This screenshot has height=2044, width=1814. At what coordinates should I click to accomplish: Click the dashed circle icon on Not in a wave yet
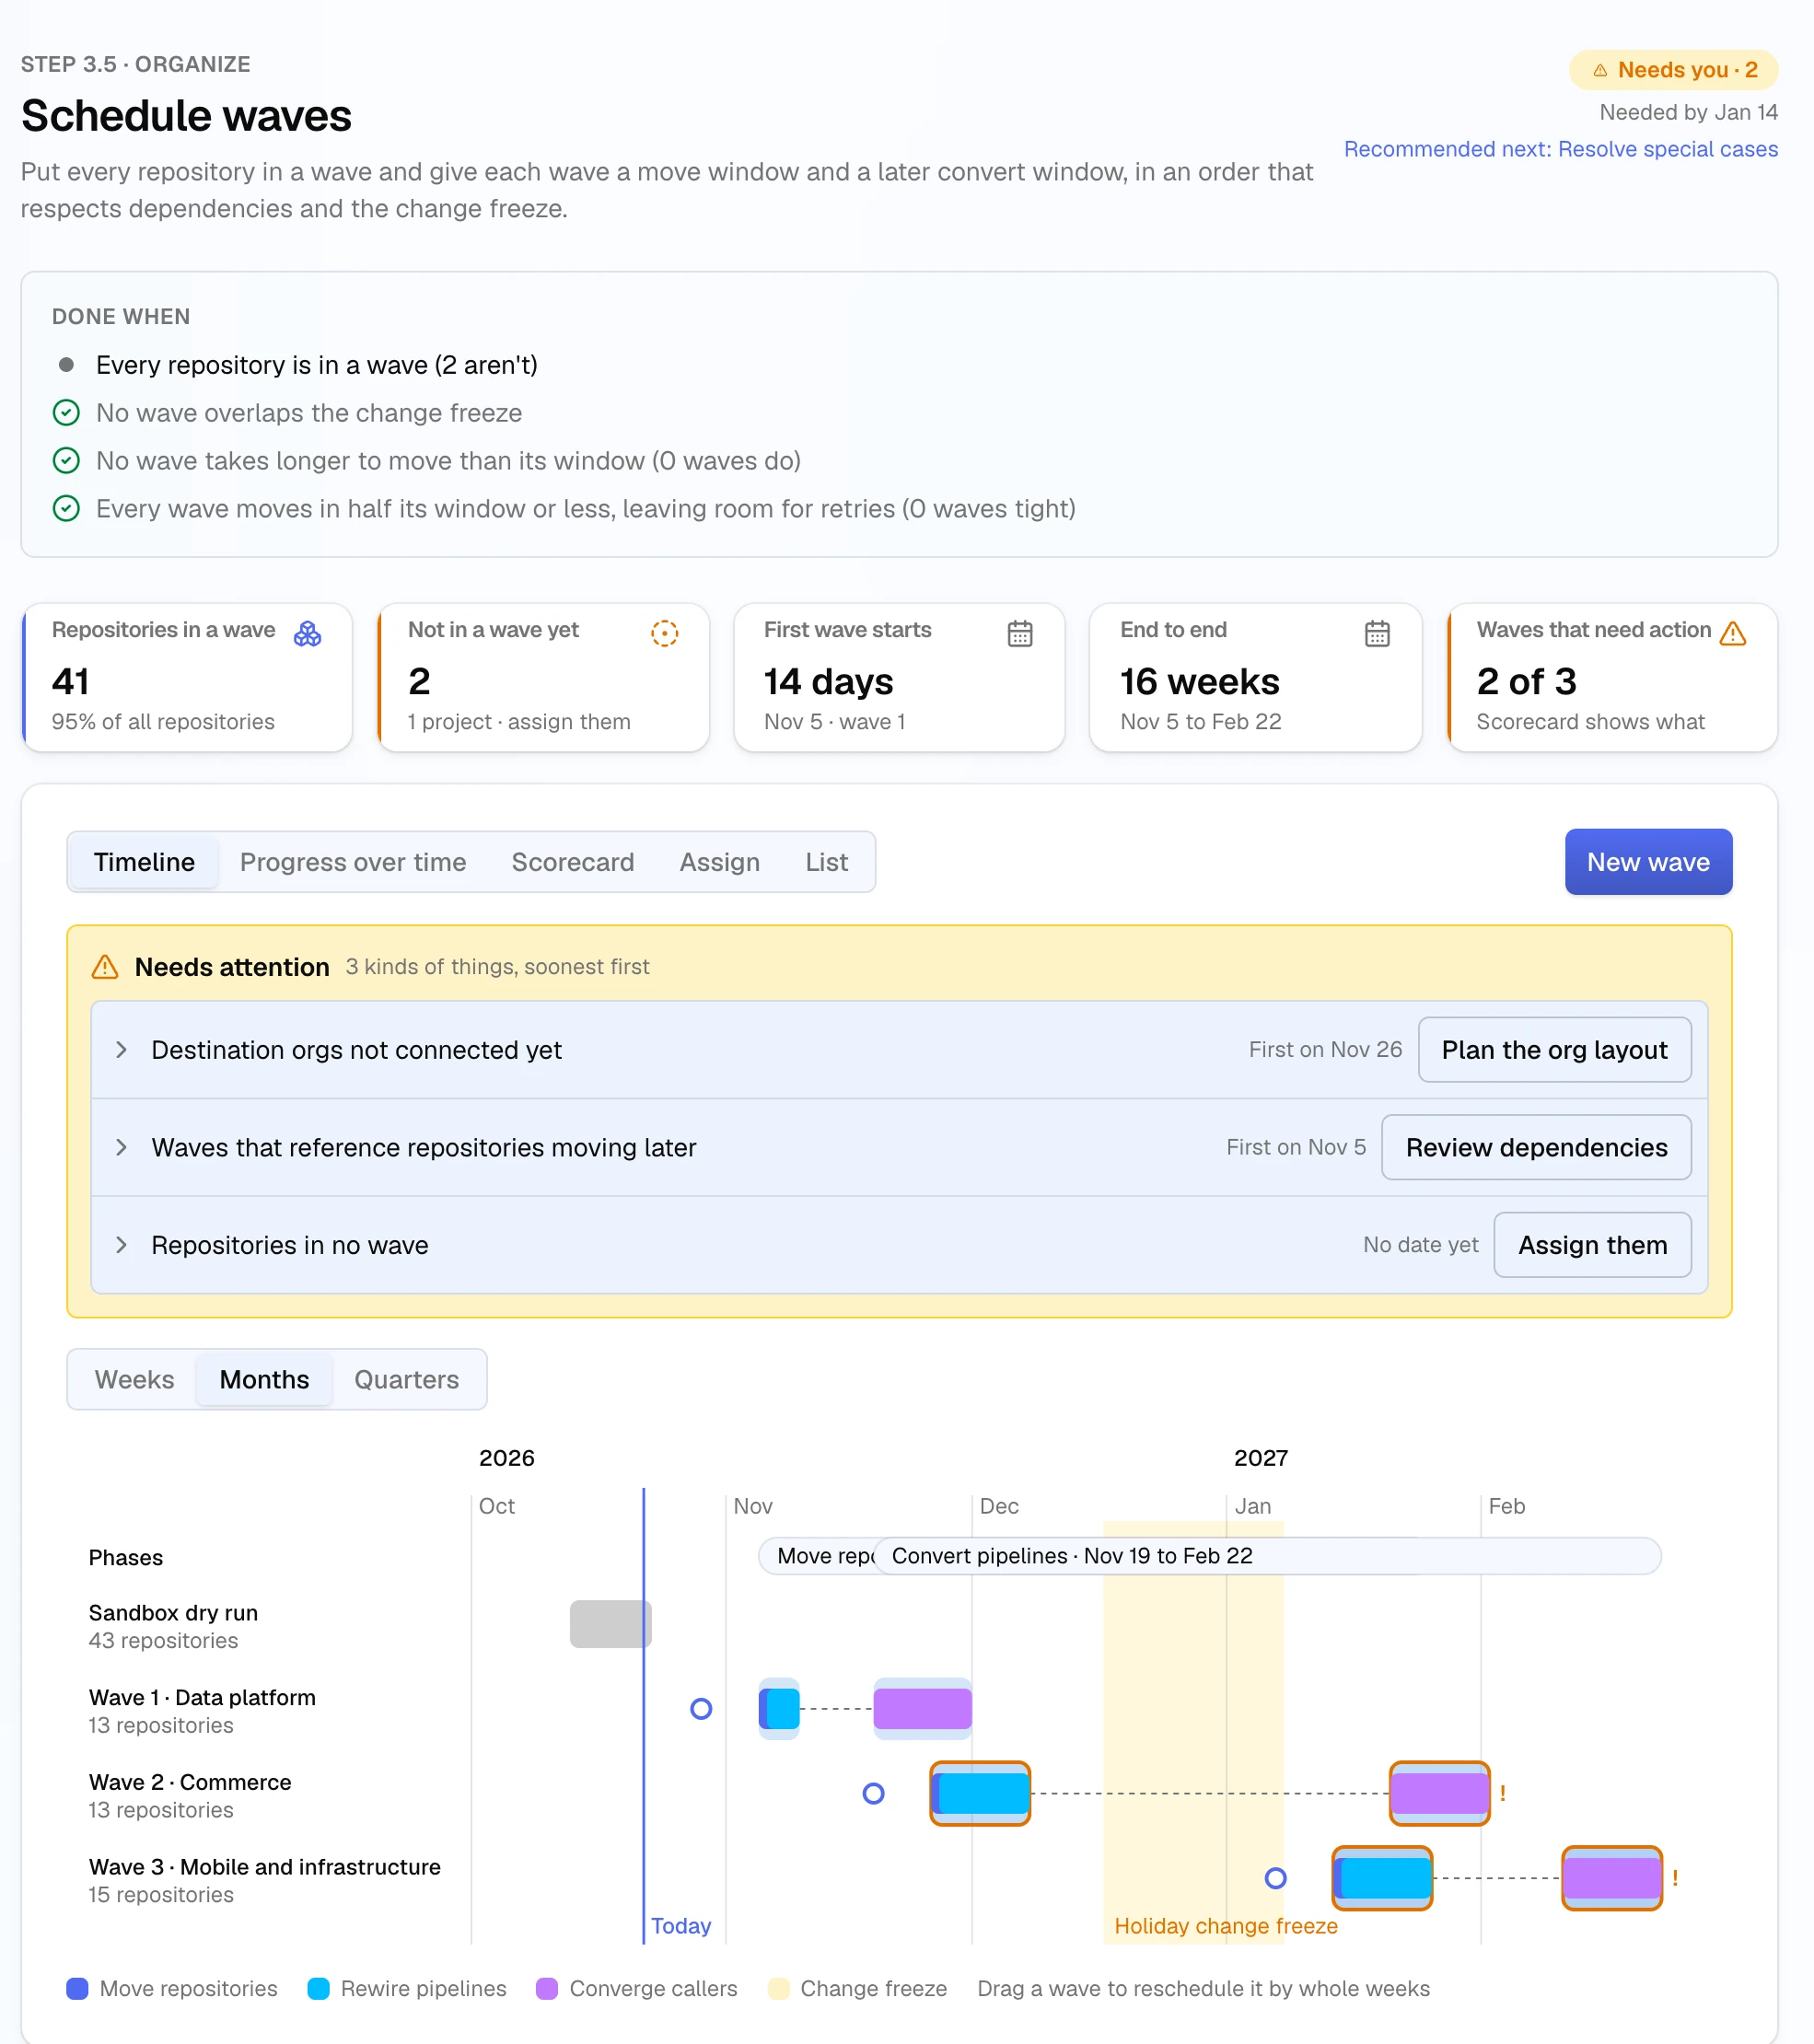point(664,633)
